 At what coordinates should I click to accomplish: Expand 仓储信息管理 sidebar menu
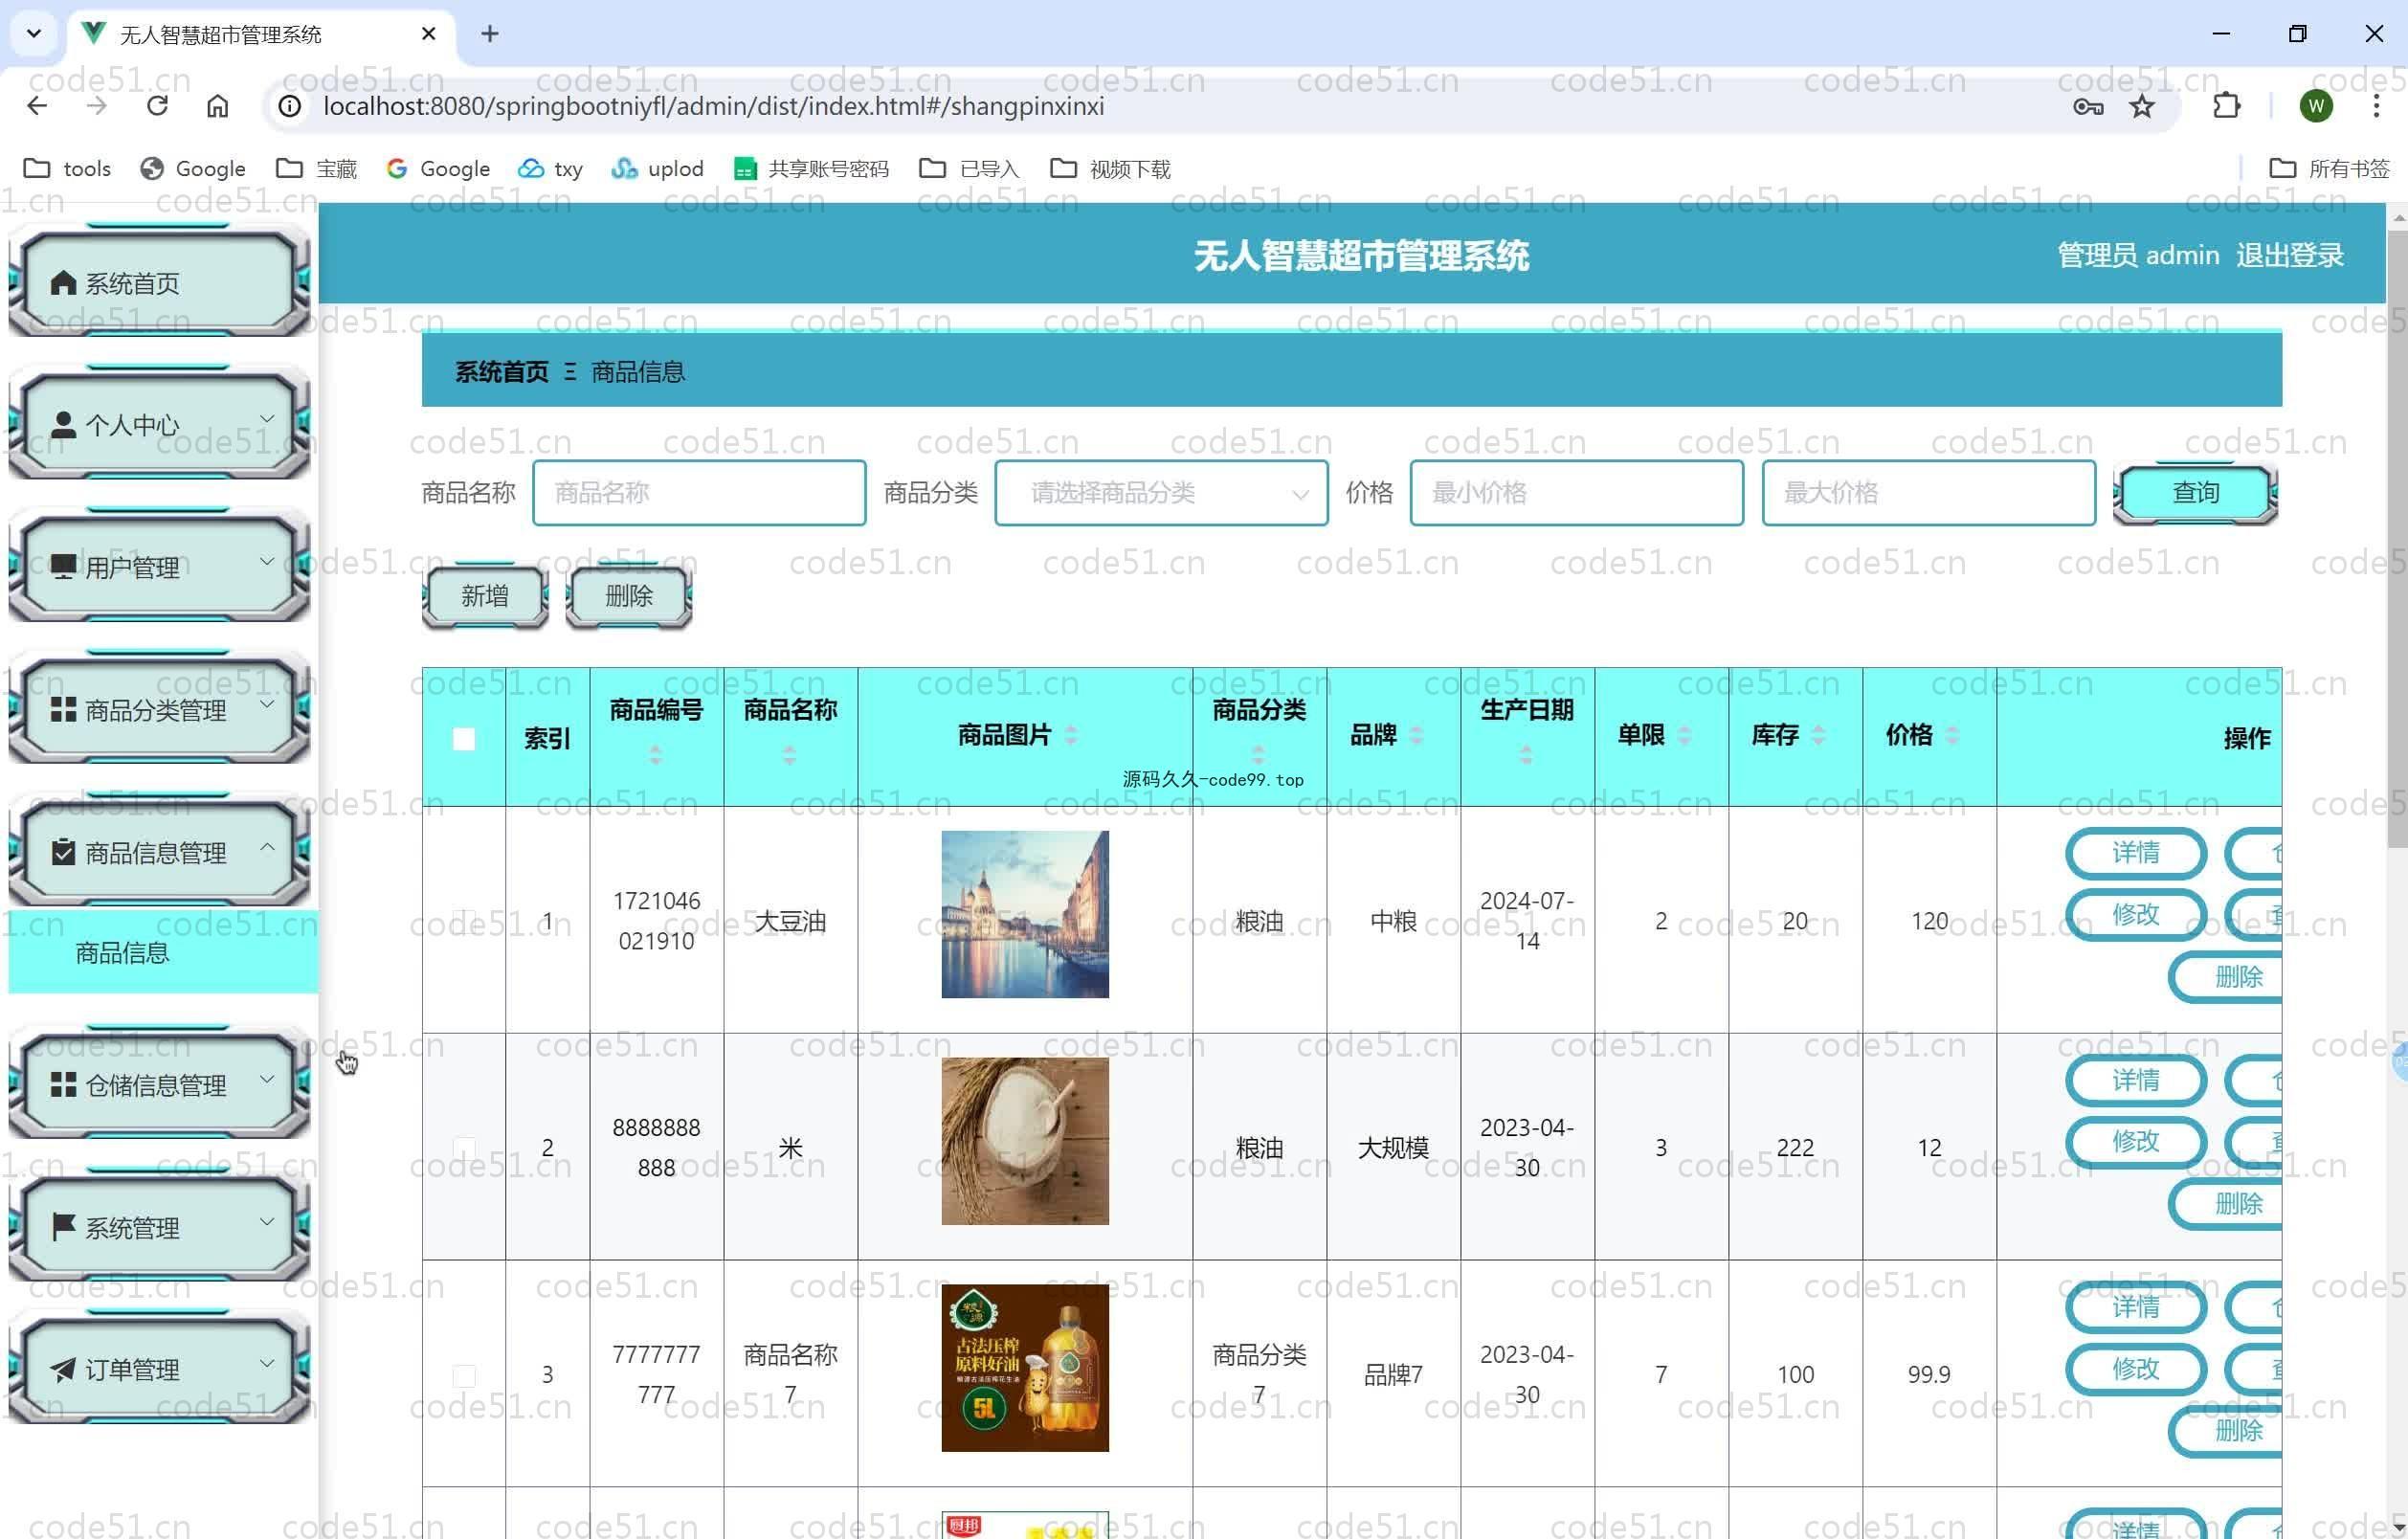coord(160,1084)
